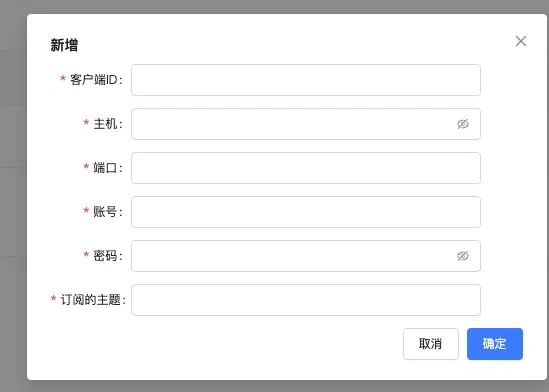This screenshot has height=392, width=549.
Task: Confirm the form with 确定 button
Action: point(495,344)
